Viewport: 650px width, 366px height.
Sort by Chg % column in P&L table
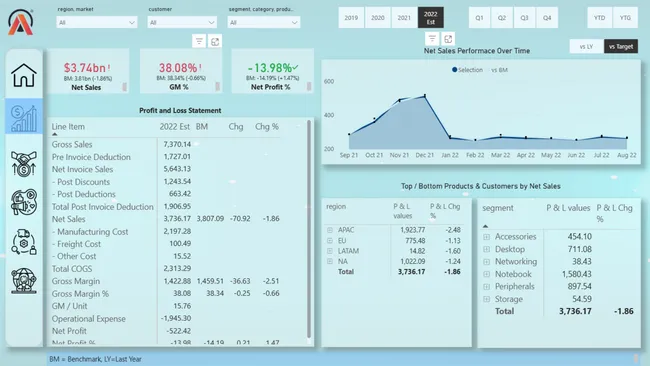click(267, 127)
